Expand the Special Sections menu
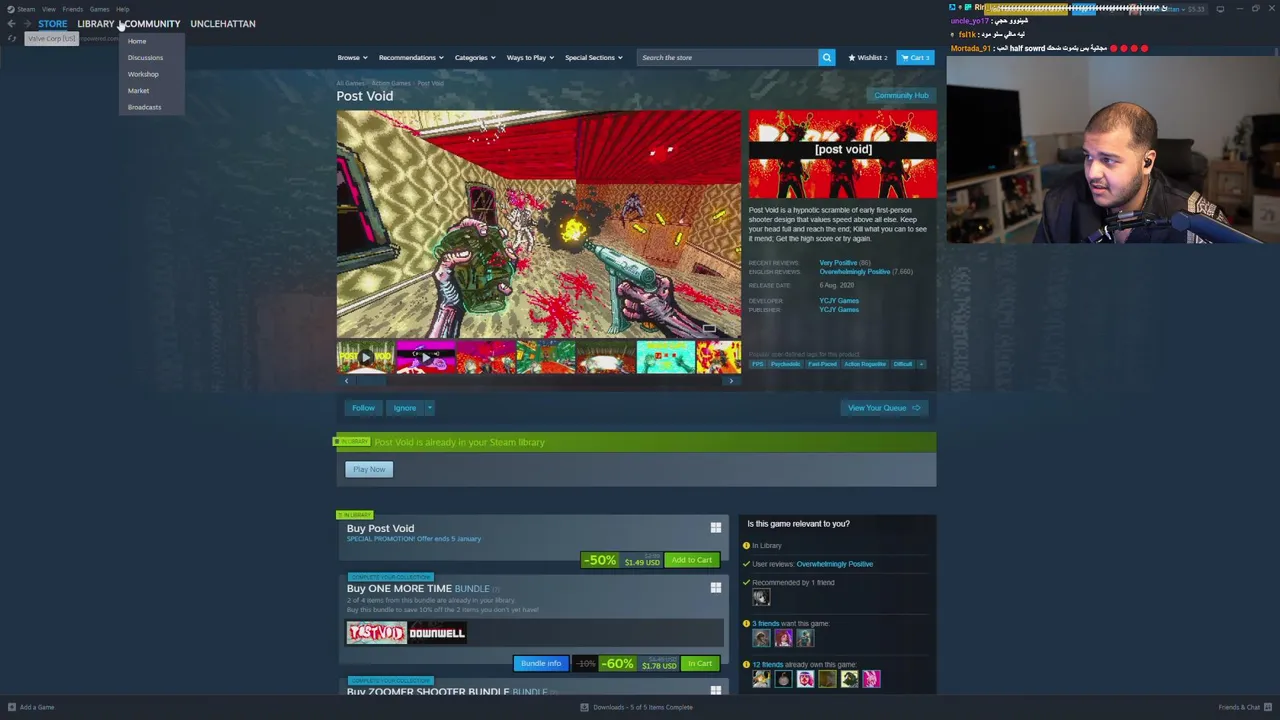The height and width of the screenshot is (720, 1280). (x=594, y=57)
